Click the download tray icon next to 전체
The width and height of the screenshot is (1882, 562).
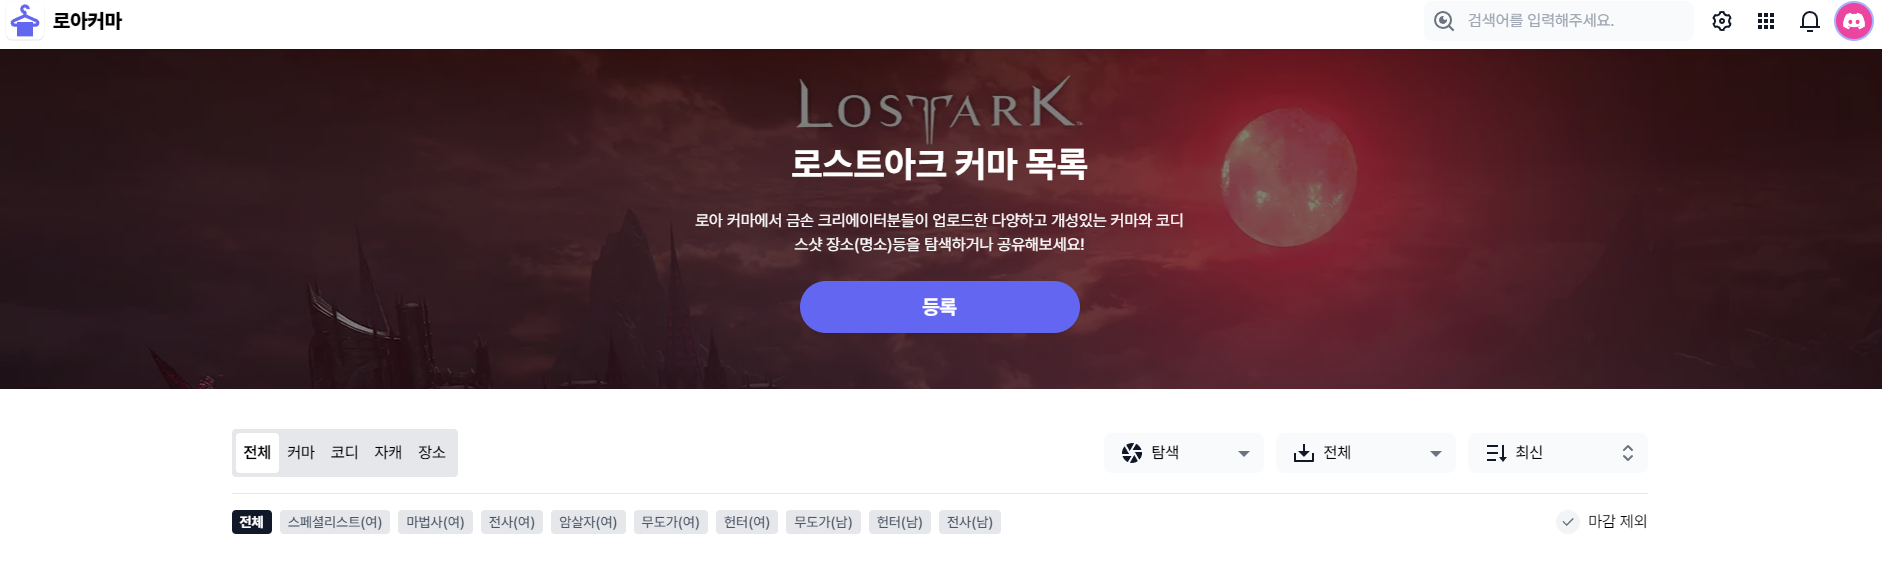click(x=1304, y=453)
